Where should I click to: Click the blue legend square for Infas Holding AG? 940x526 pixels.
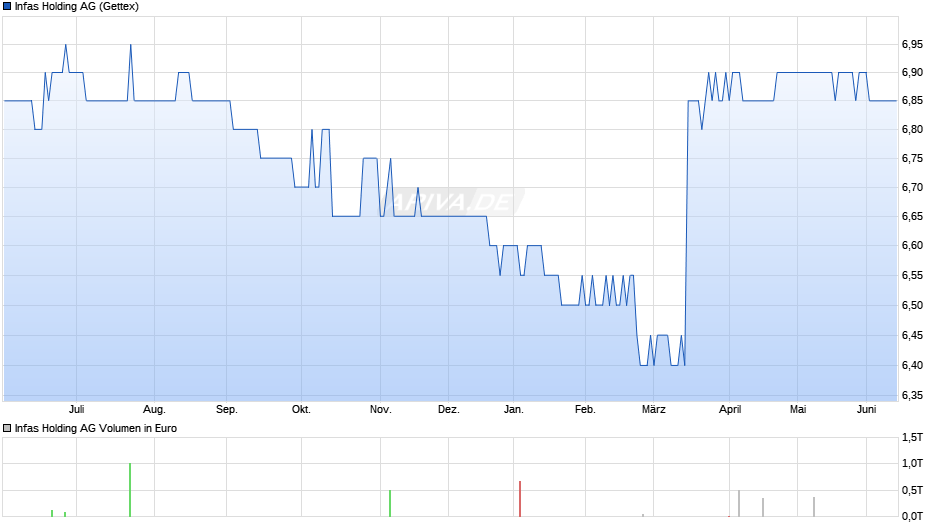7,7
